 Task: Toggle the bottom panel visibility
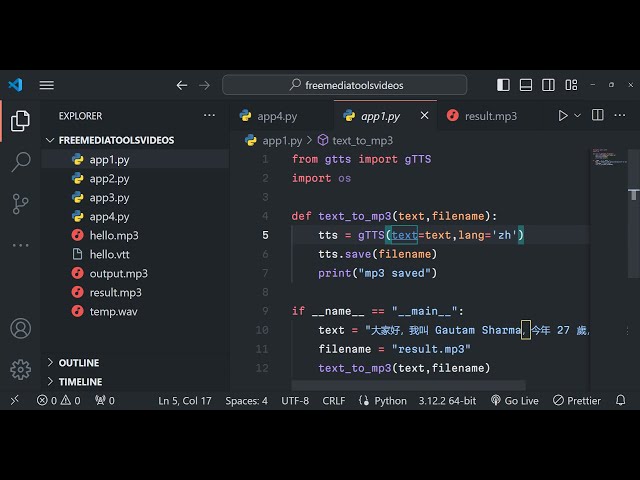coord(525,85)
